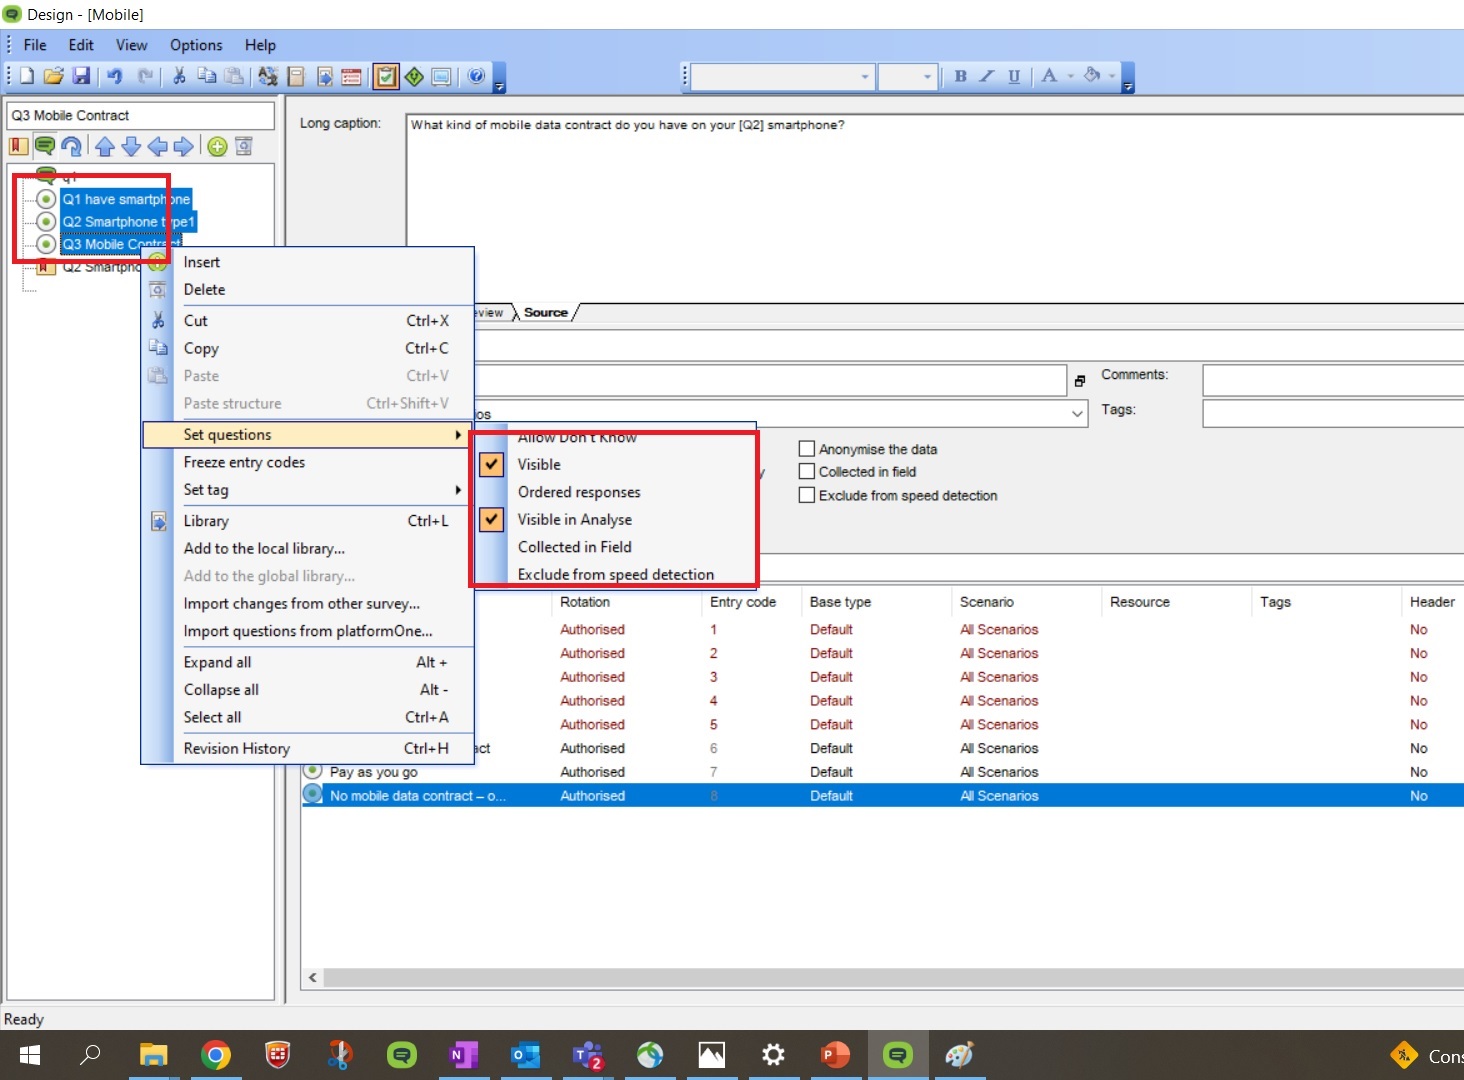Click the scissors Cut icon in the main toolbar
Image resolution: width=1464 pixels, height=1080 pixels.
(180, 76)
